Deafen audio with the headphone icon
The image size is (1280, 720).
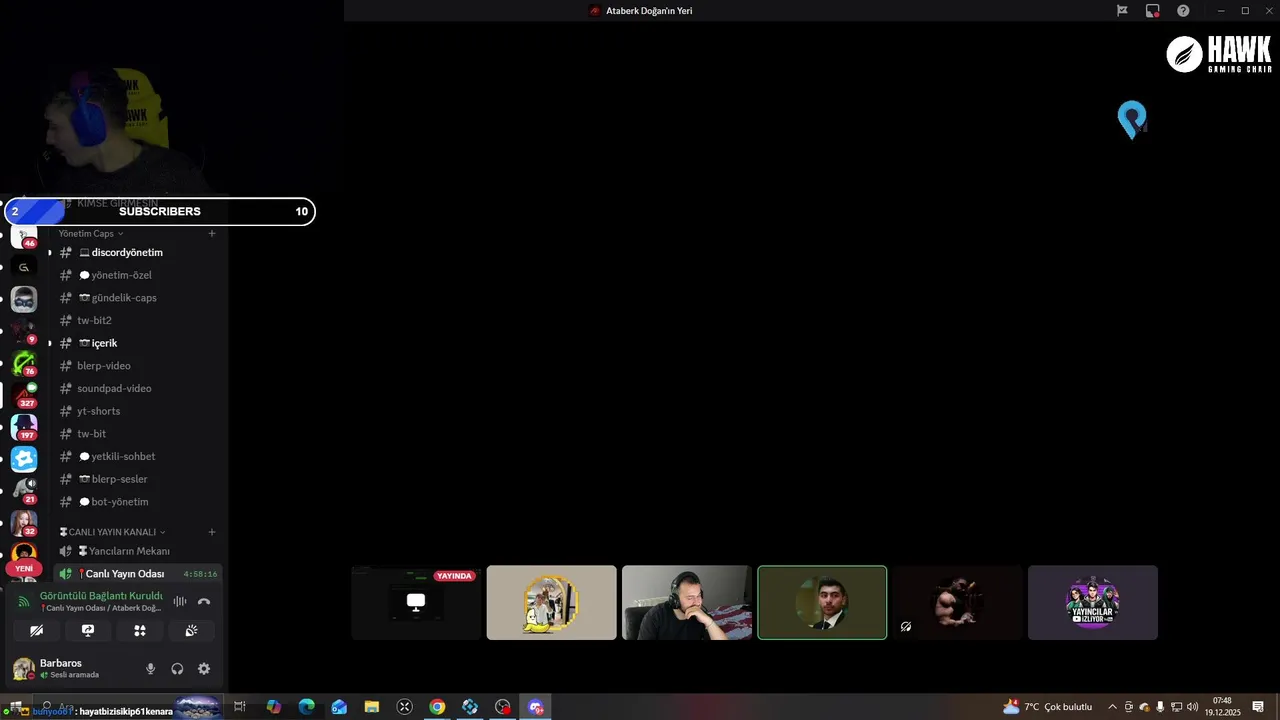point(177,669)
